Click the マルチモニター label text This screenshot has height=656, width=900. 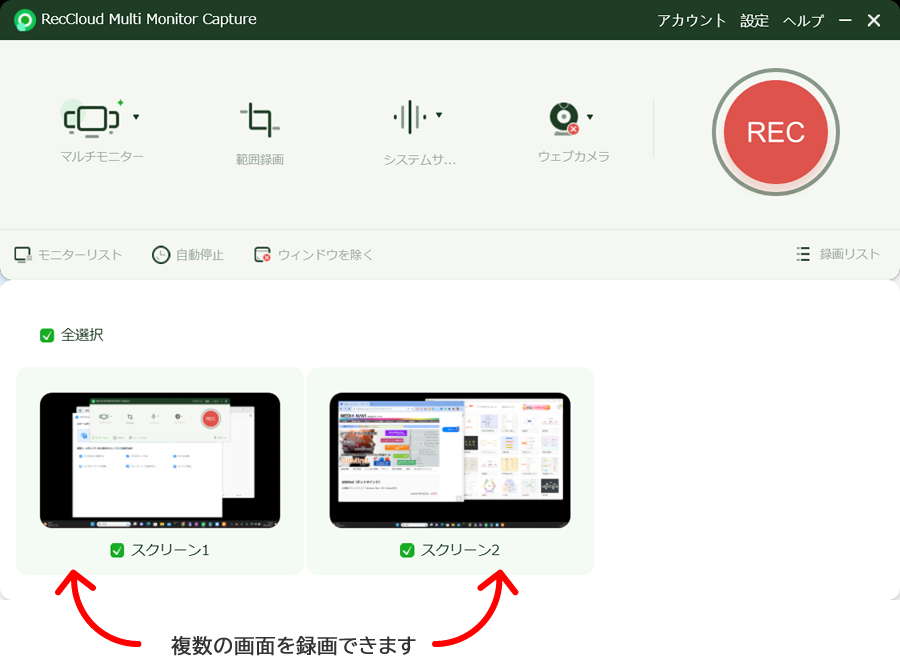click(x=102, y=157)
